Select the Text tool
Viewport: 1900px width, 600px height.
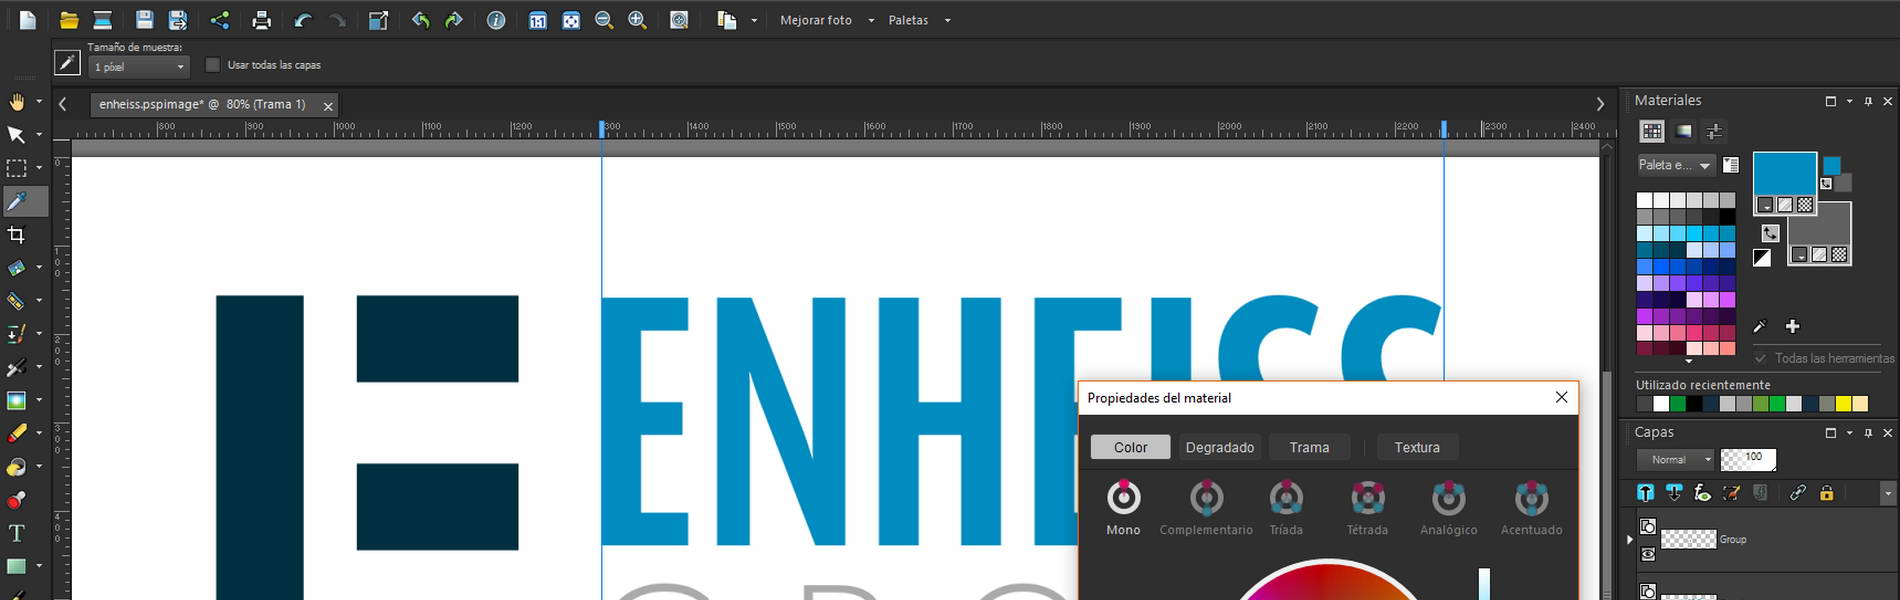[16, 533]
